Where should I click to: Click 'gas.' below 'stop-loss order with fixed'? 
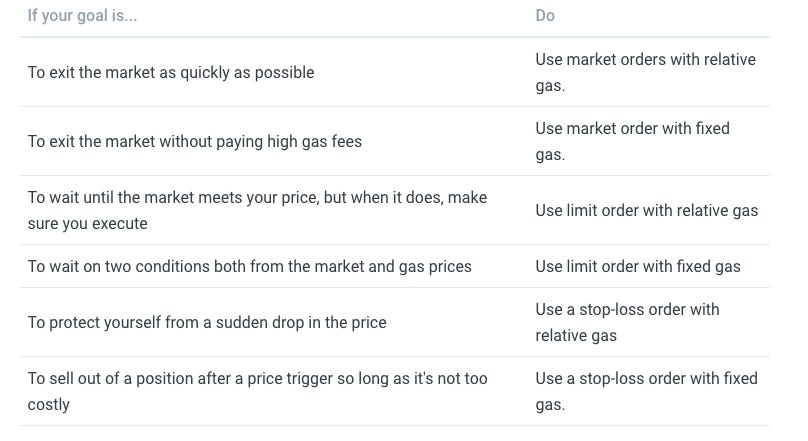click(x=550, y=405)
